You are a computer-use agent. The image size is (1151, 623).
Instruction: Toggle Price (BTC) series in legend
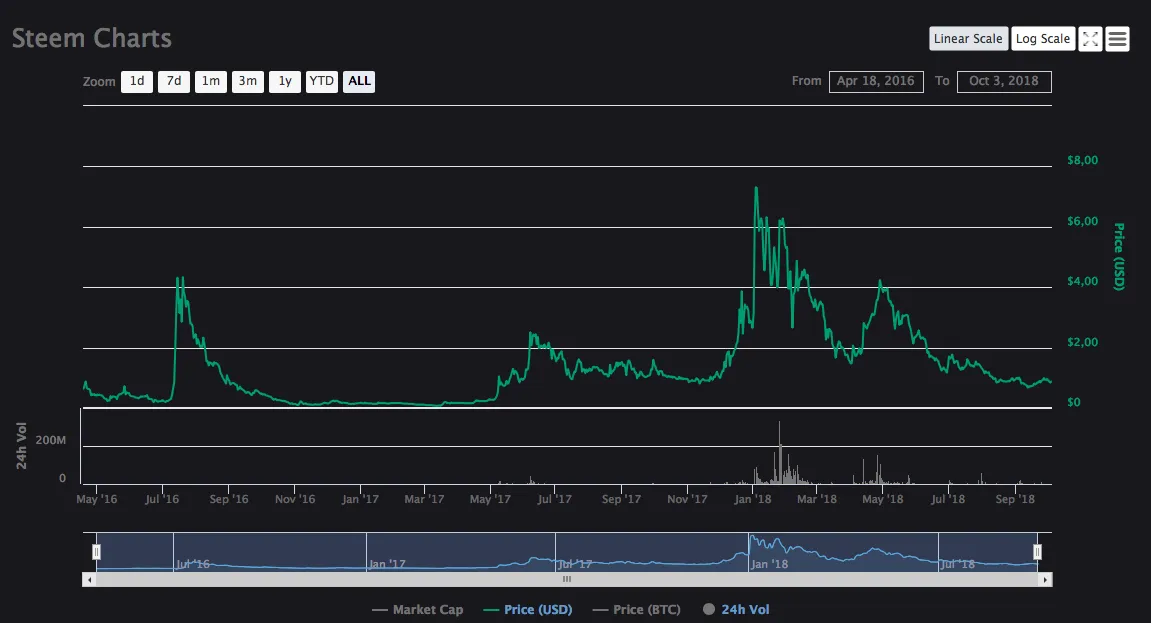636,610
